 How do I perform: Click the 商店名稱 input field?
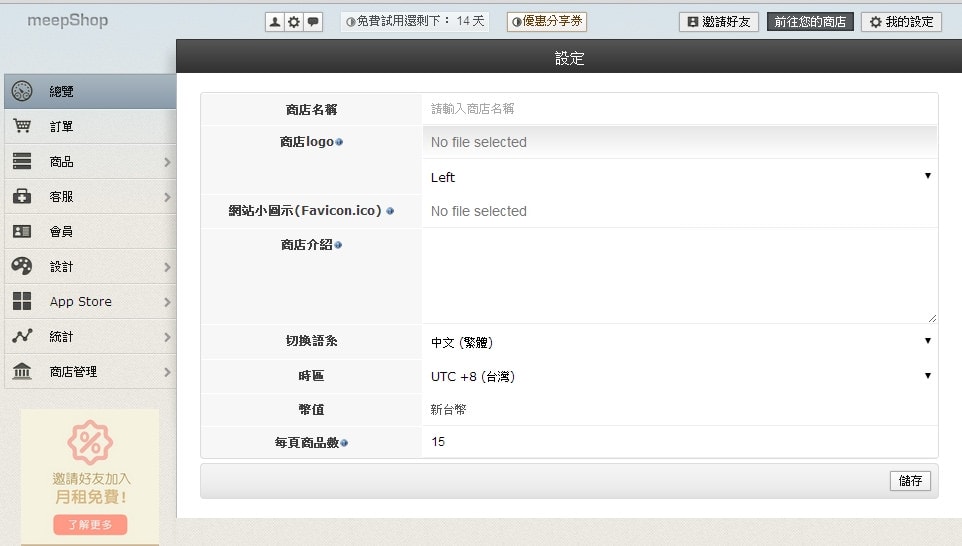pos(680,108)
